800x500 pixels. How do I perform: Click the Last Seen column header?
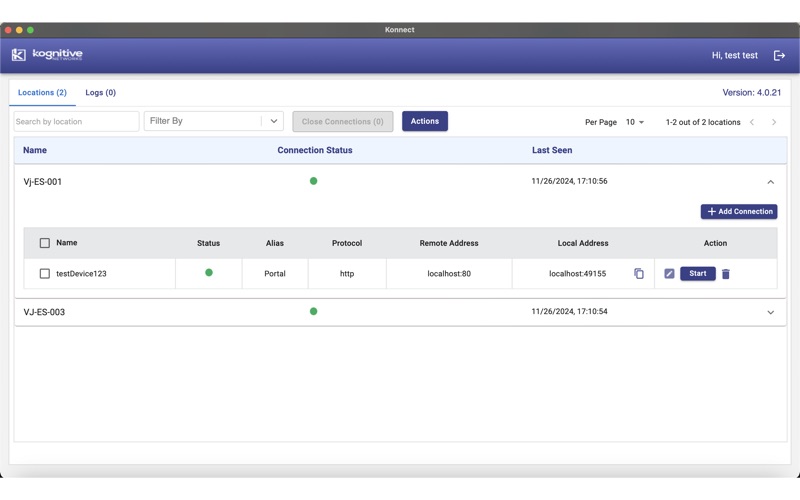coord(552,150)
